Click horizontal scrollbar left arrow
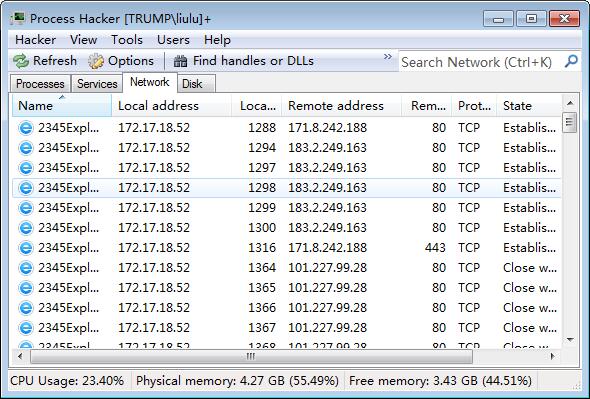 coord(20,356)
